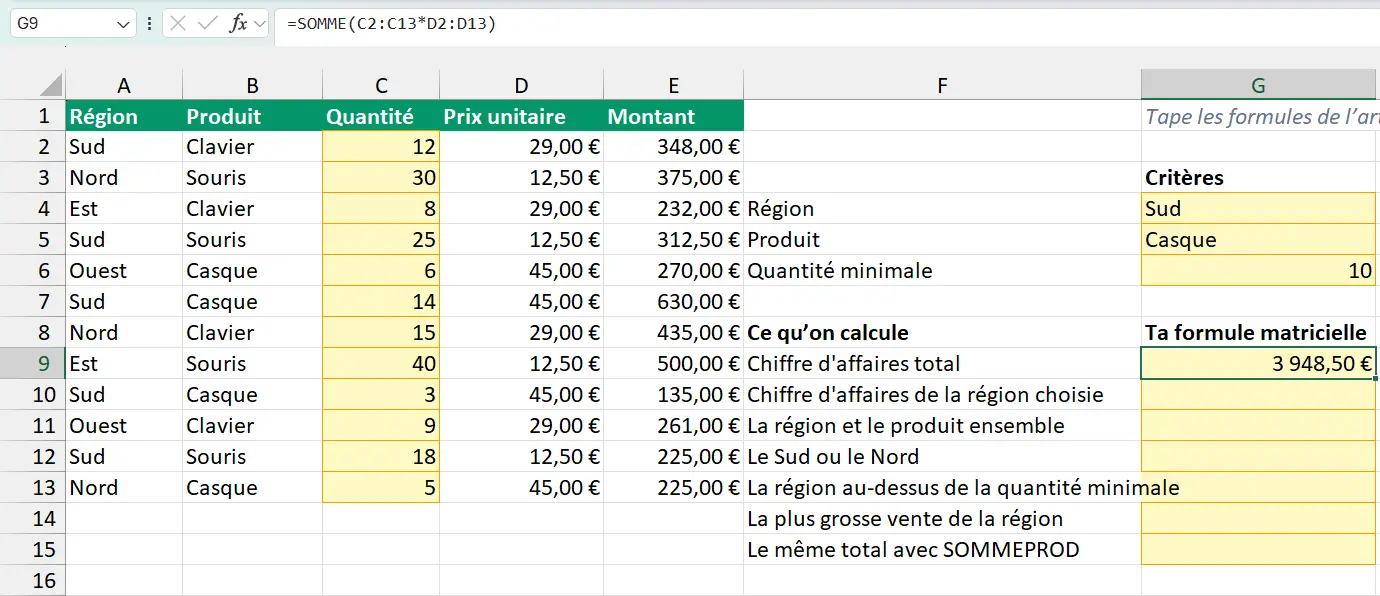
Task: Select column C header
Action: [381, 87]
